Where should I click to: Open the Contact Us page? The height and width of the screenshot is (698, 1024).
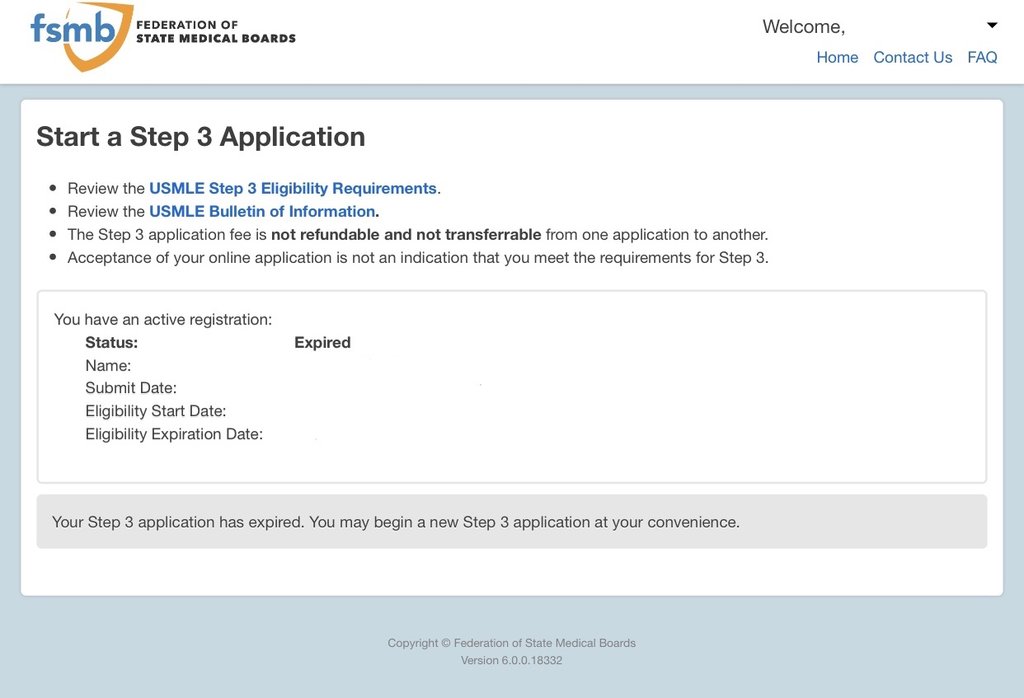click(912, 58)
